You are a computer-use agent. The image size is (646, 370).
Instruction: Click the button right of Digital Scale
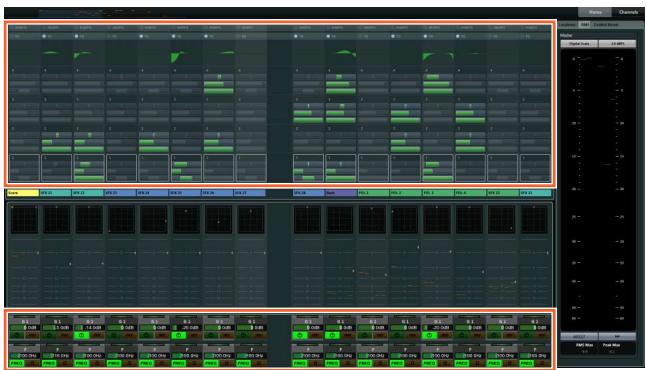point(617,44)
